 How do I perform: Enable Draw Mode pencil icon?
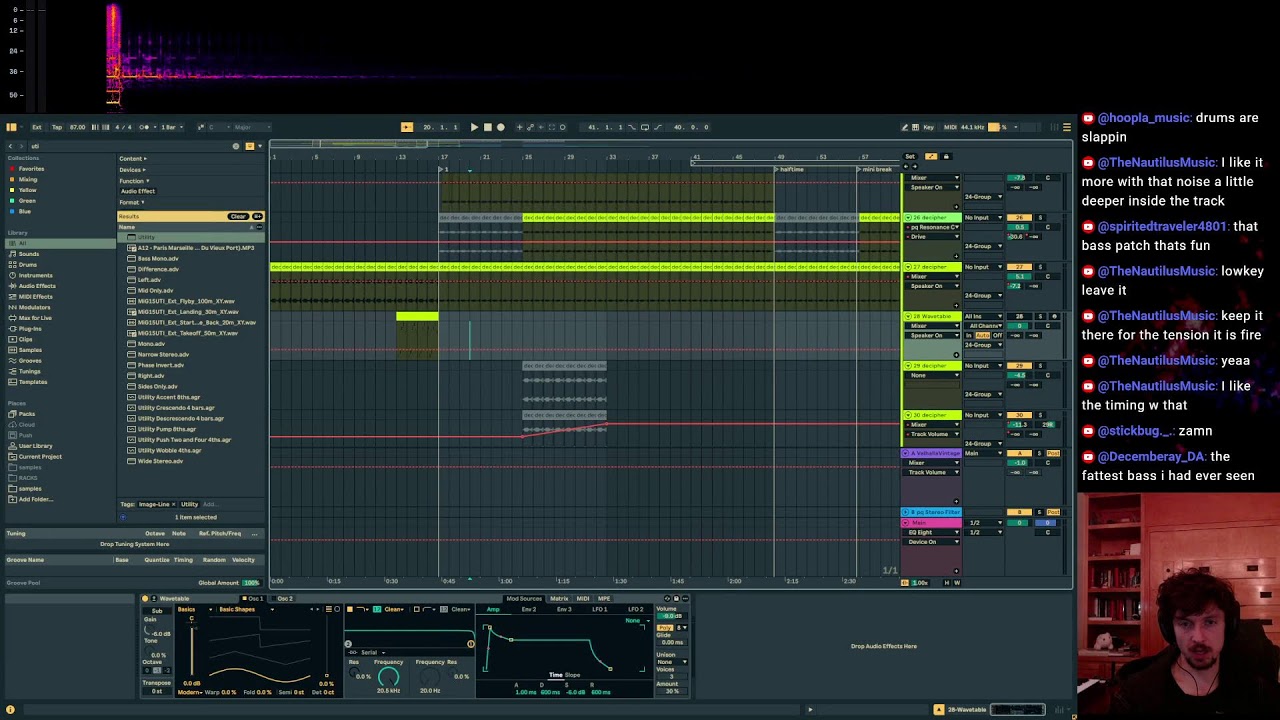pyautogui.click(x=904, y=127)
